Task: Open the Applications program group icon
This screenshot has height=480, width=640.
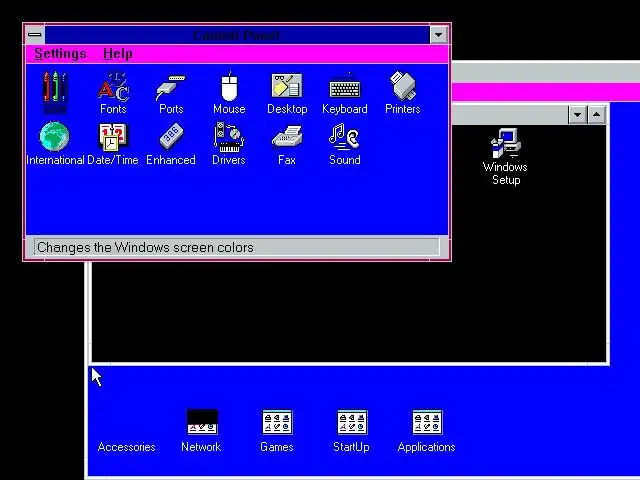Action: 427,422
